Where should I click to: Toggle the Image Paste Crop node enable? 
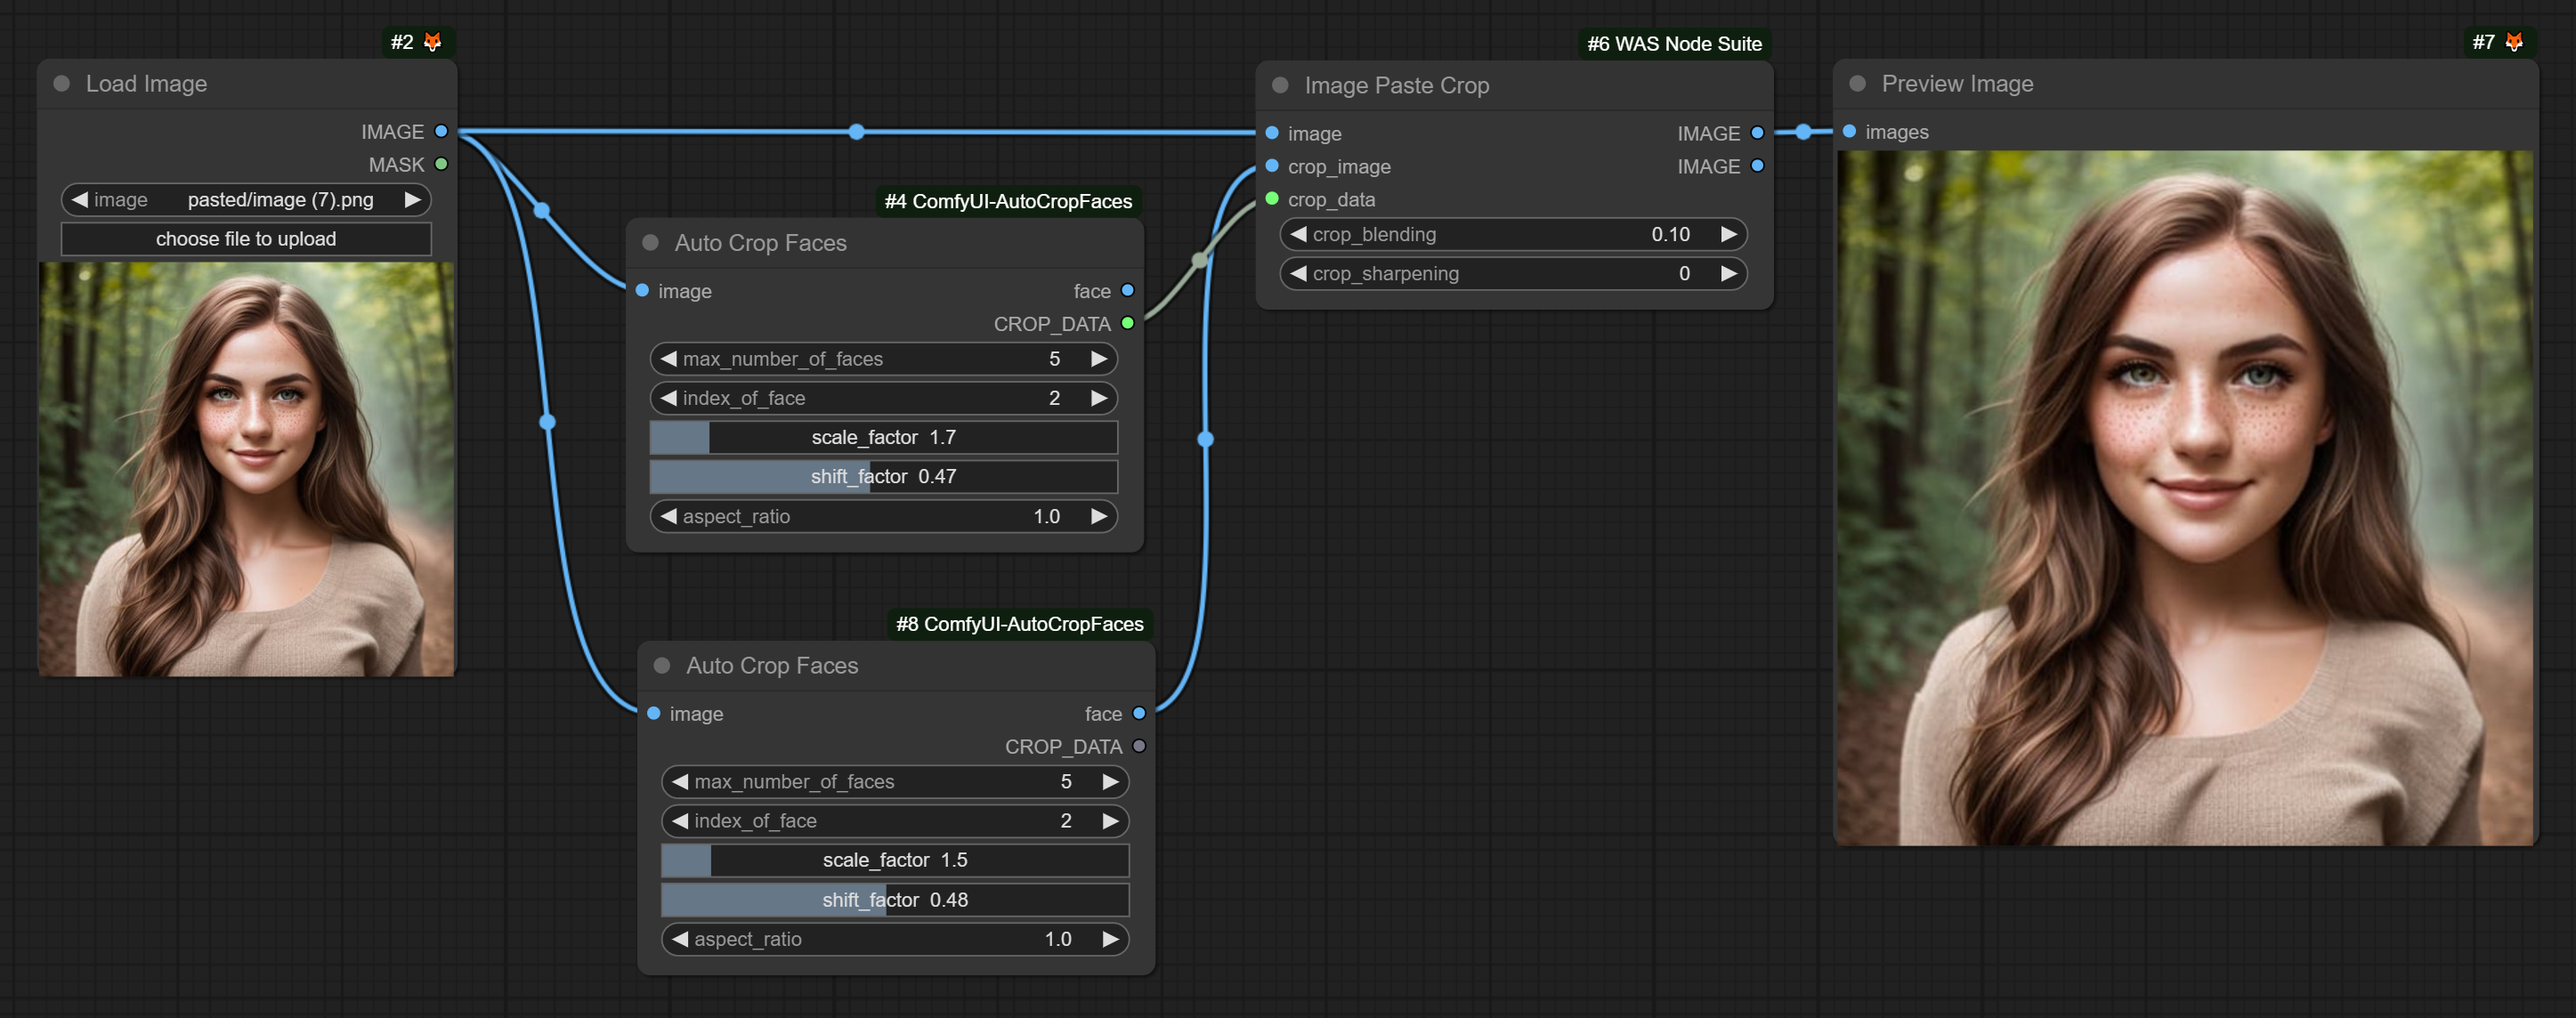1280,84
